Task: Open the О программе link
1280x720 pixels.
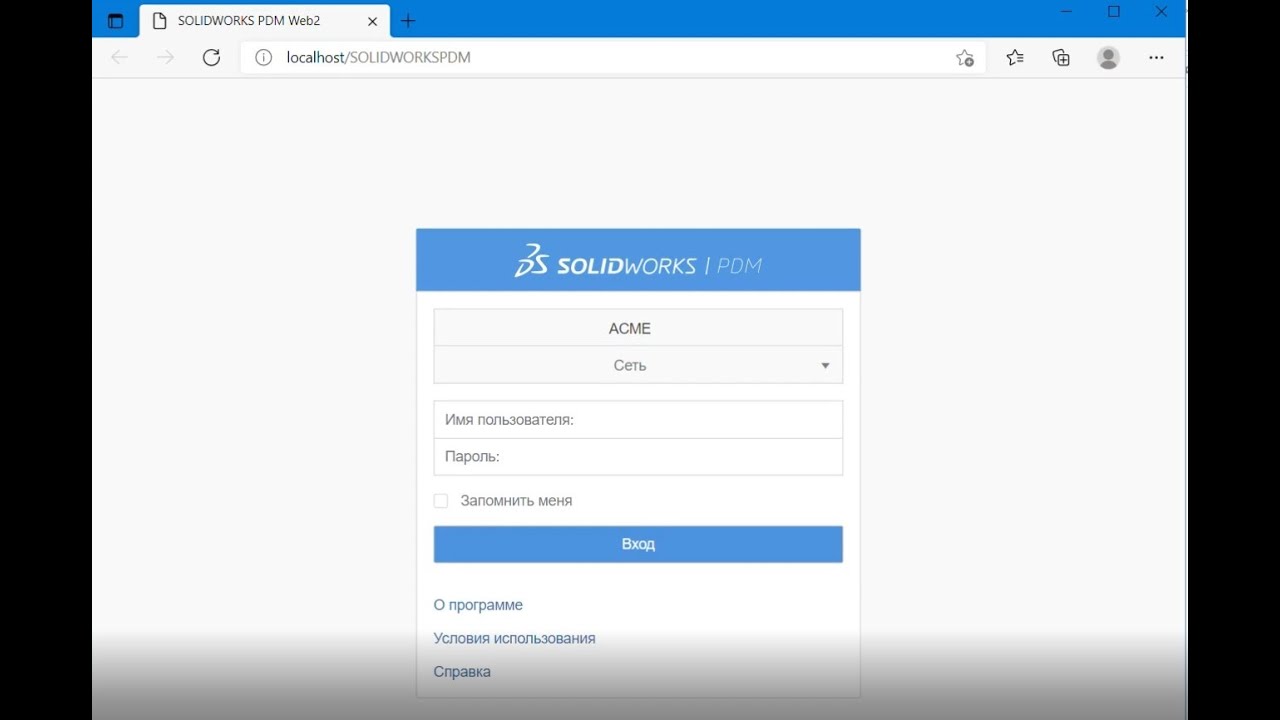Action: pyautogui.click(x=478, y=605)
